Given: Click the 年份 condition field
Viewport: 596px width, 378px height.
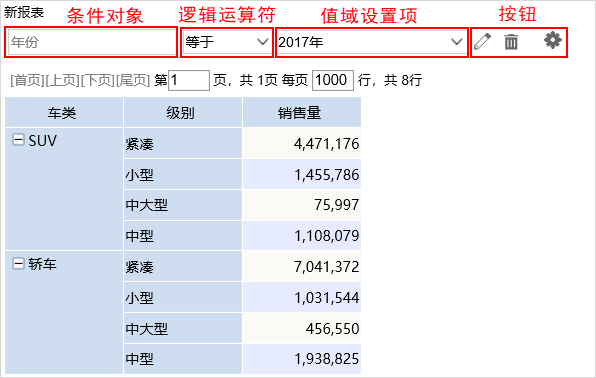Looking at the screenshot, I should tap(91, 42).
